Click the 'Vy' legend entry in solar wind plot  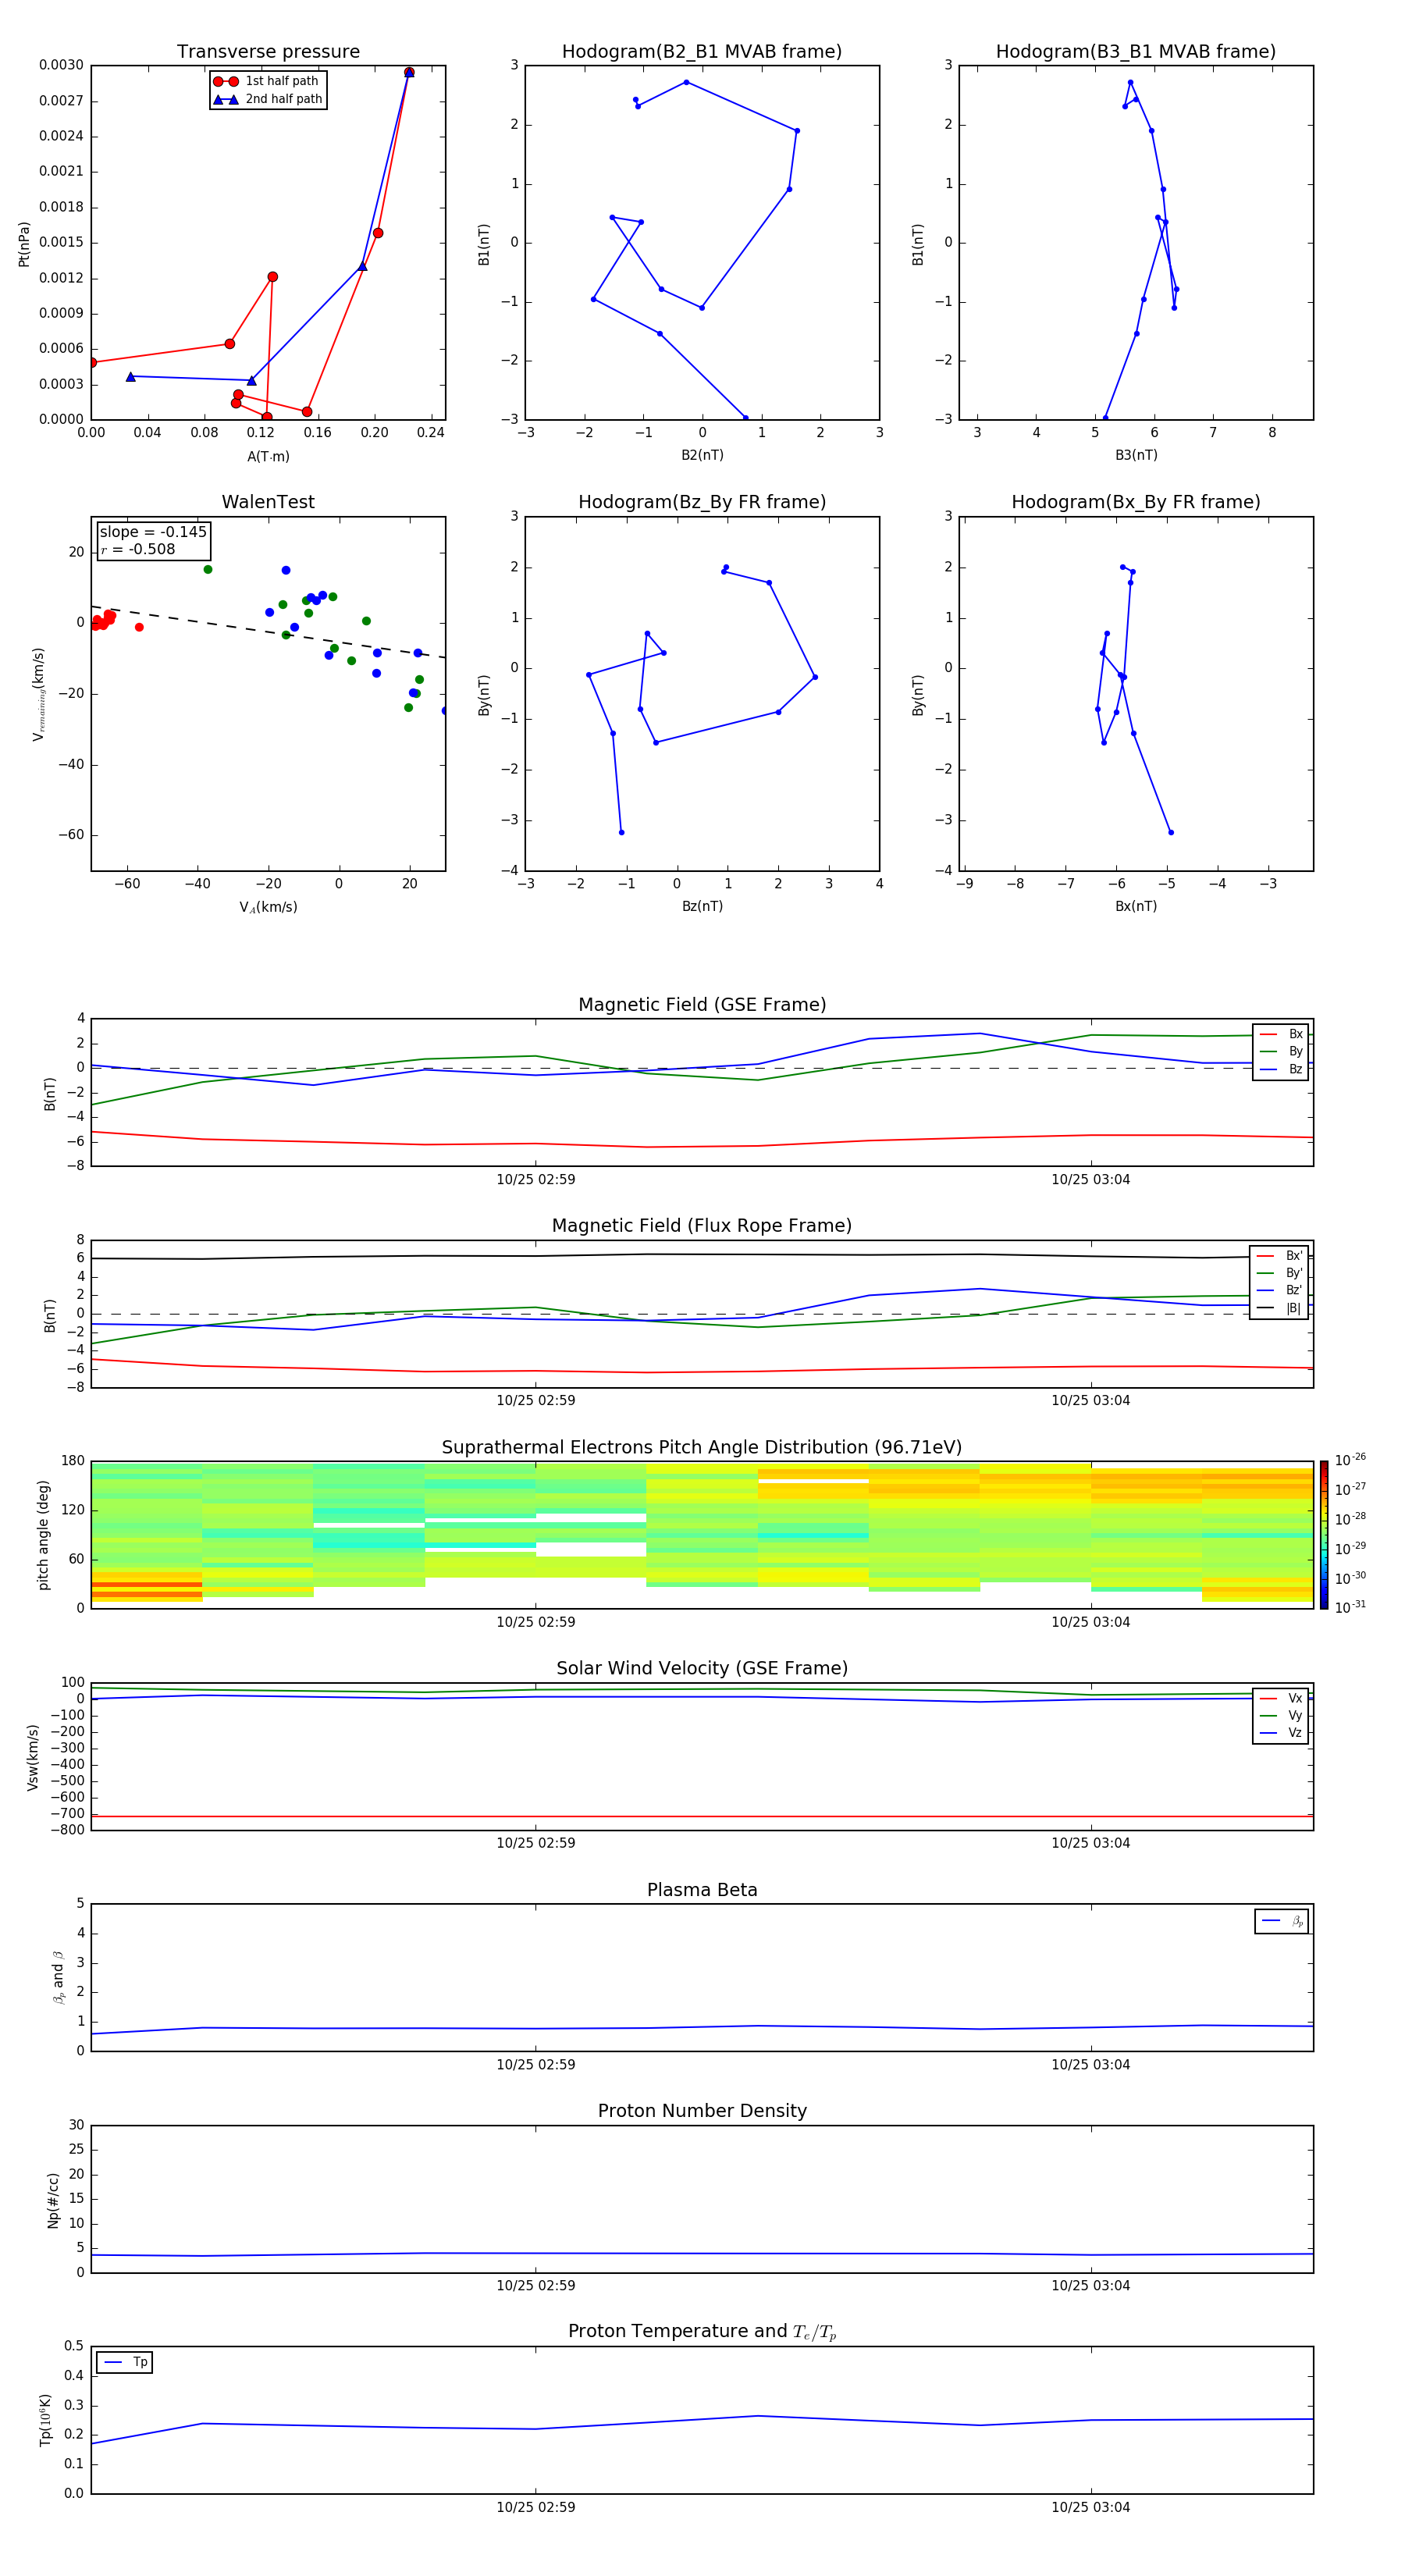pyautogui.click(x=1281, y=1715)
